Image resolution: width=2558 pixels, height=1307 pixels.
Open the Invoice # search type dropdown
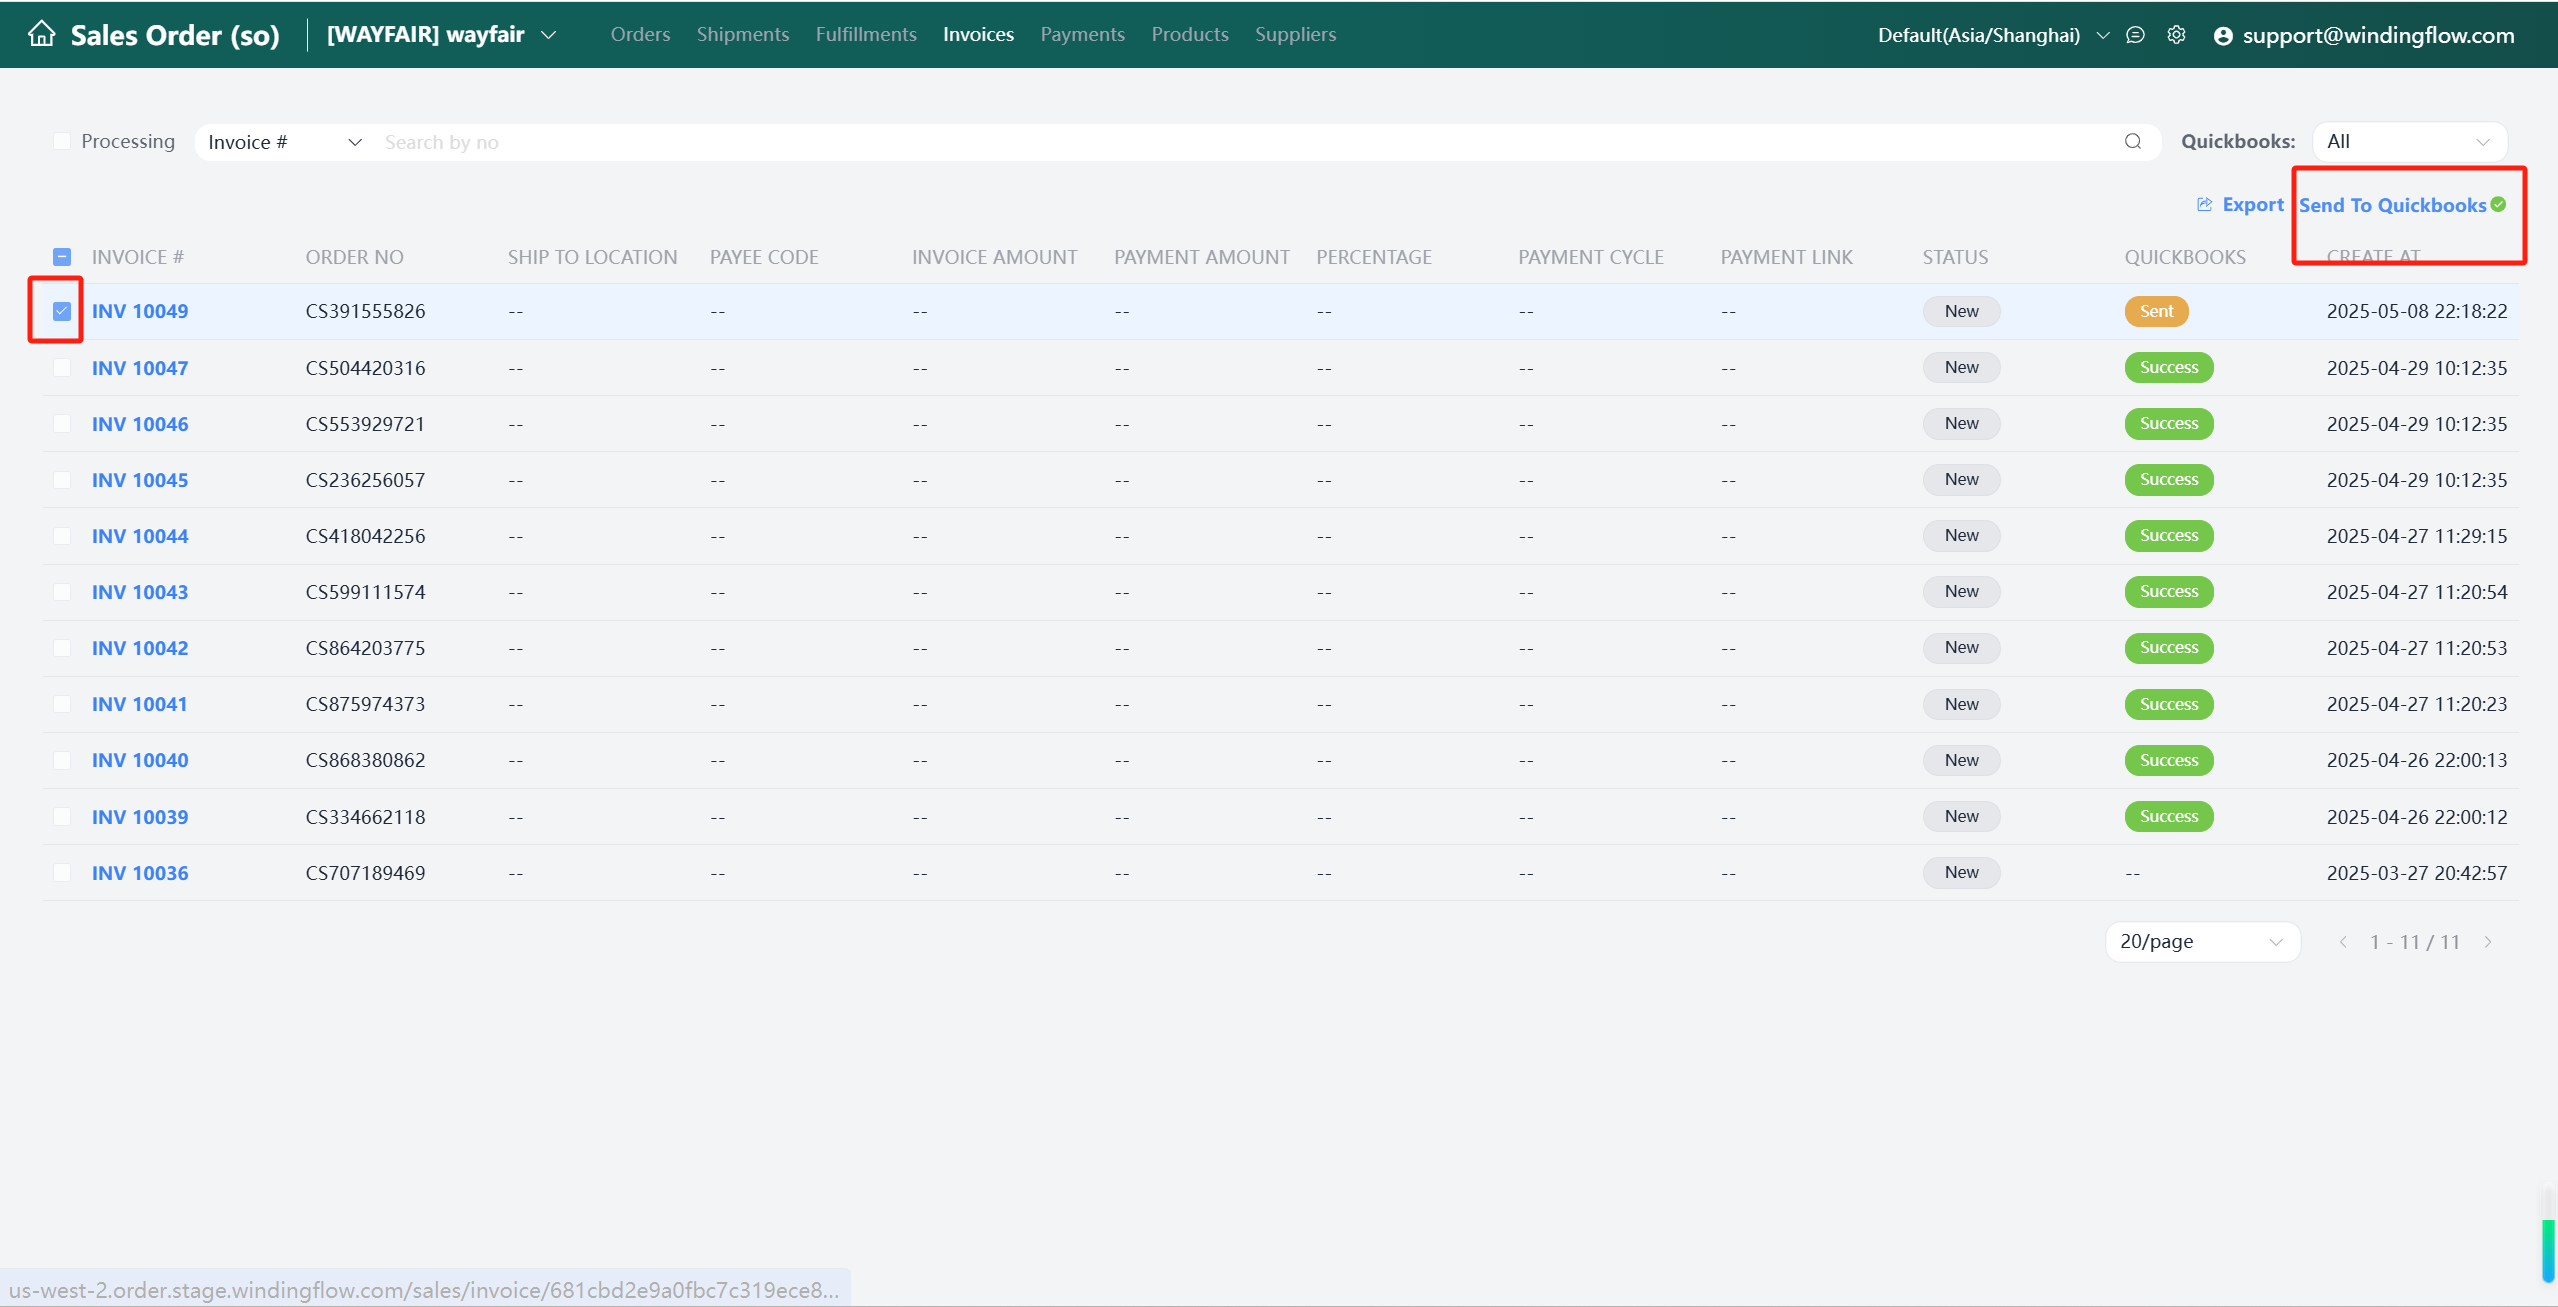coord(284,142)
